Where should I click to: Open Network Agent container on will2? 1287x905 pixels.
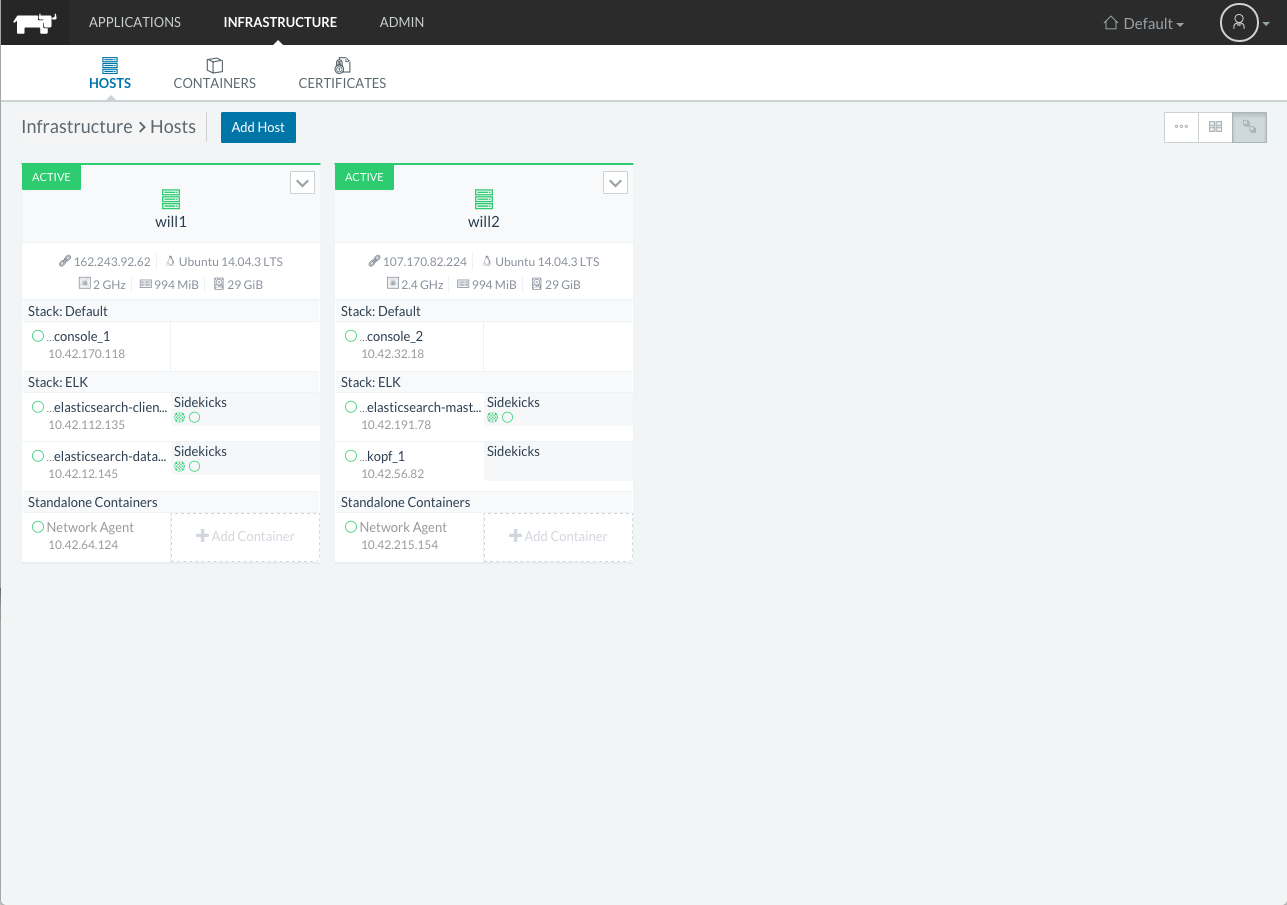[403, 527]
